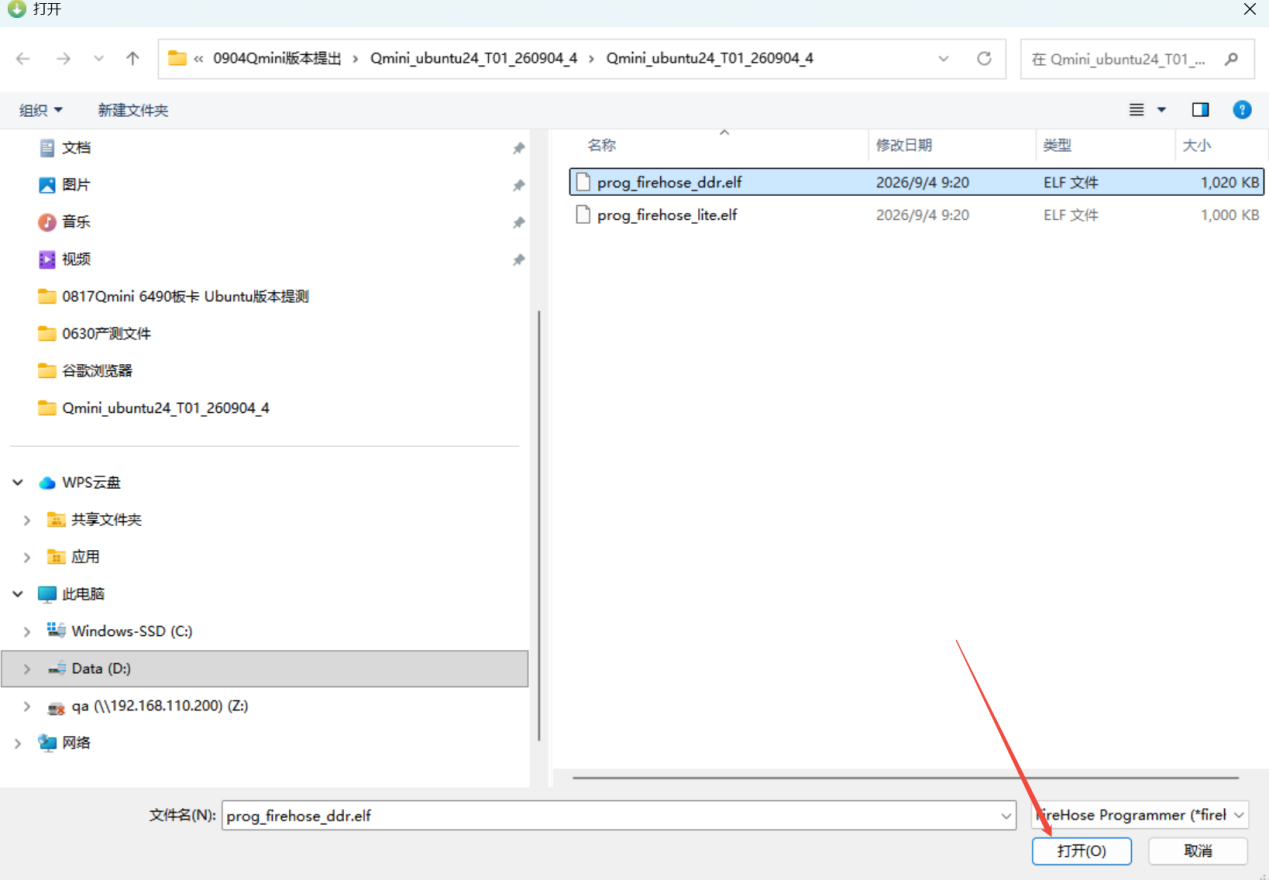The width and height of the screenshot is (1269, 880).
Task: Click the 文件名 input field
Action: [x=610, y=816]
